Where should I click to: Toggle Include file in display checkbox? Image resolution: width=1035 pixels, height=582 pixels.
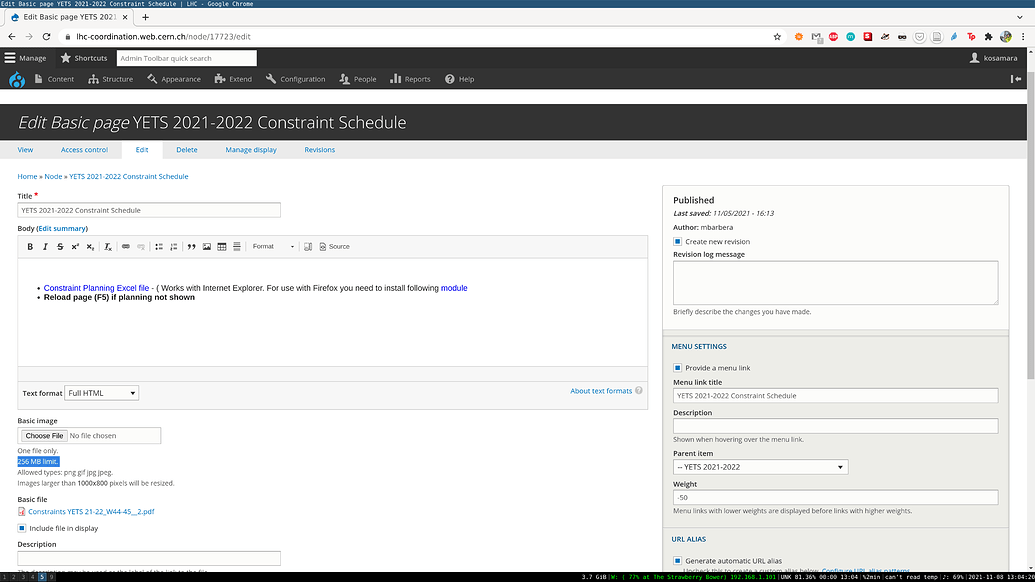pos(22,529)
